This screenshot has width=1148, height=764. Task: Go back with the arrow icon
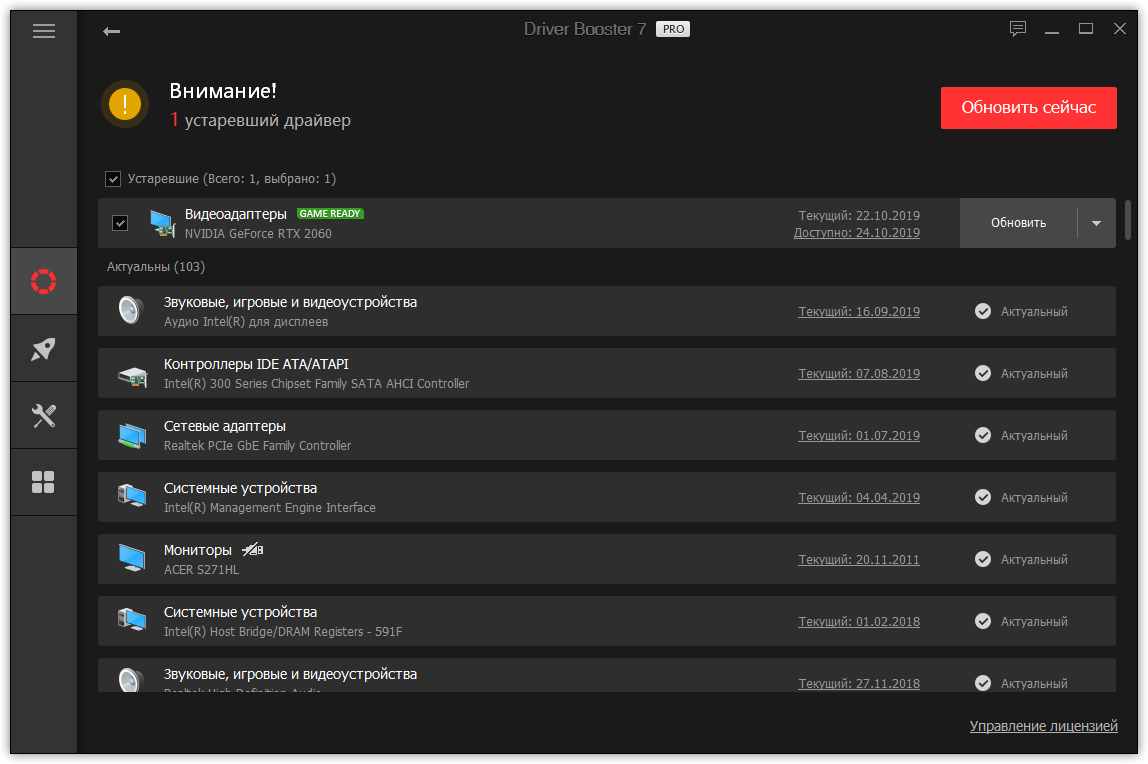[111, 31]
